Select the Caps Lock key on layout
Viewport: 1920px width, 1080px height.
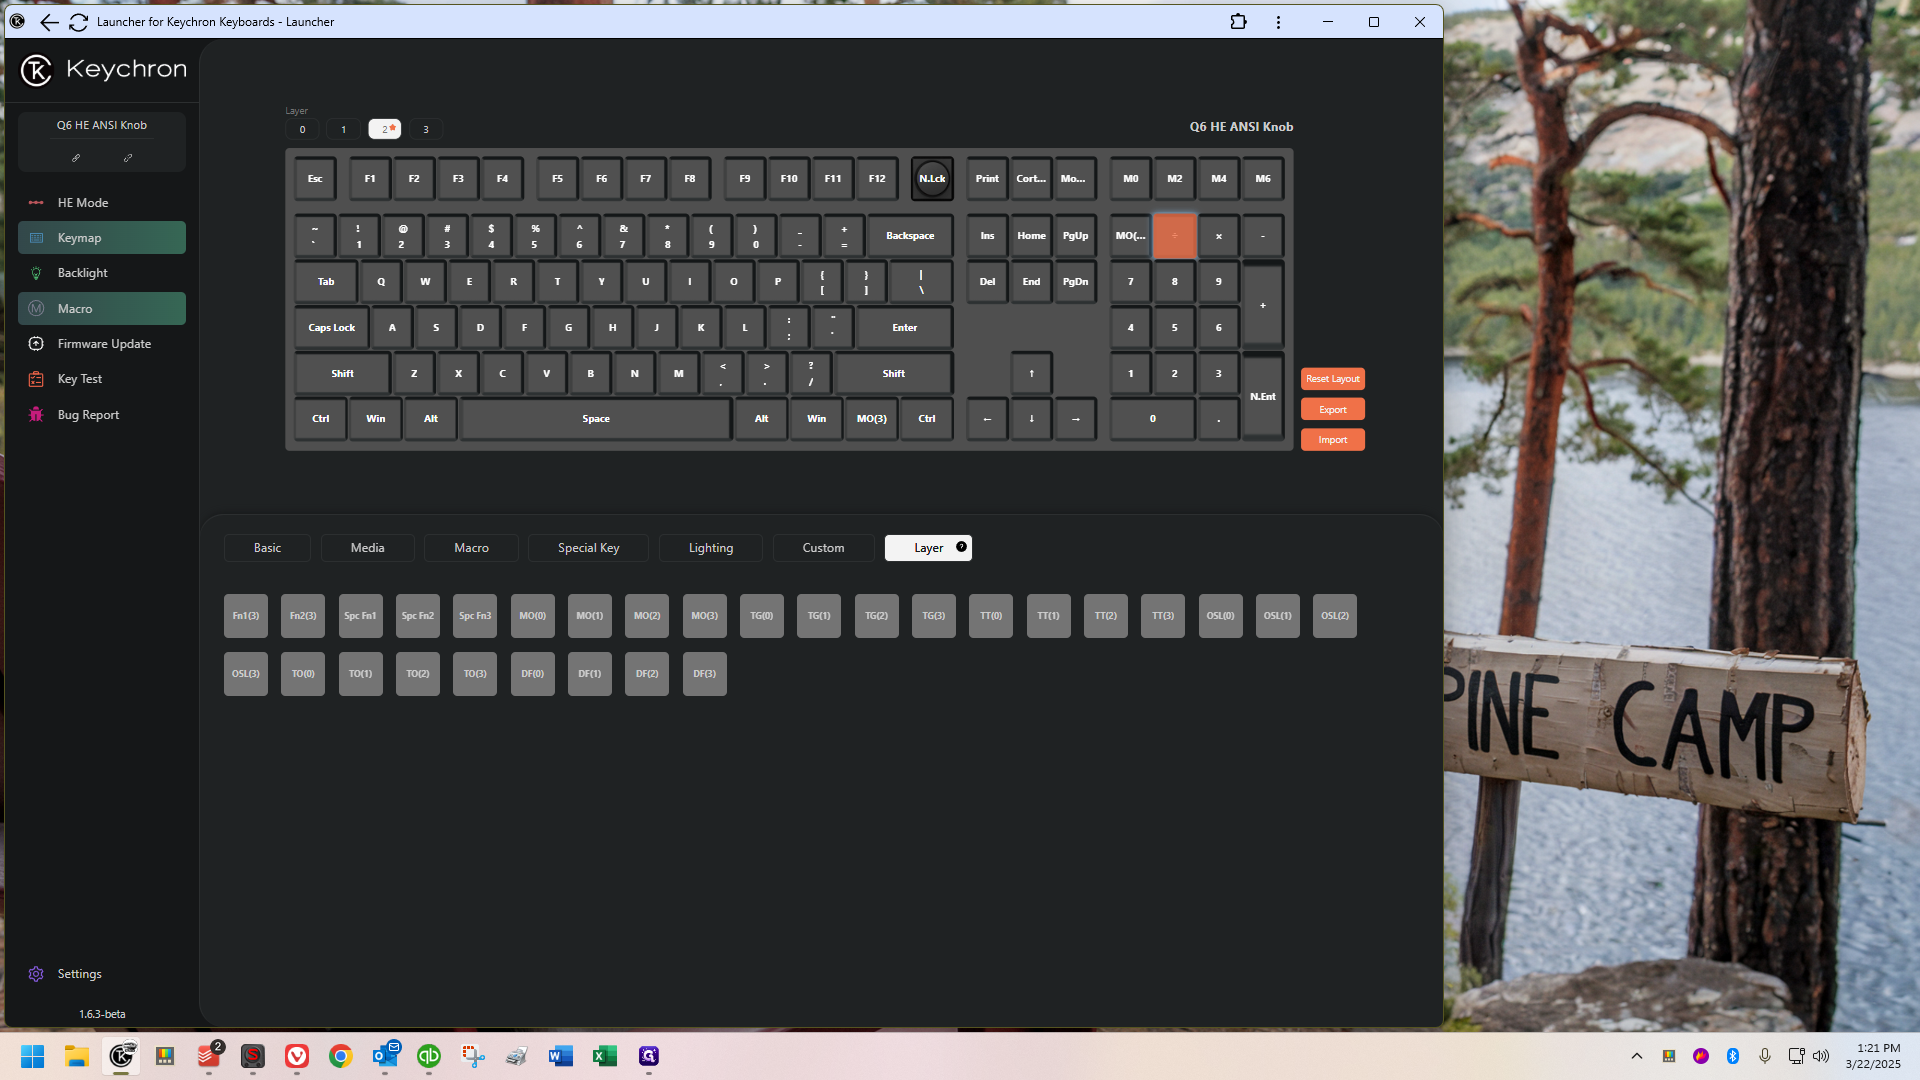pos(331,327)
